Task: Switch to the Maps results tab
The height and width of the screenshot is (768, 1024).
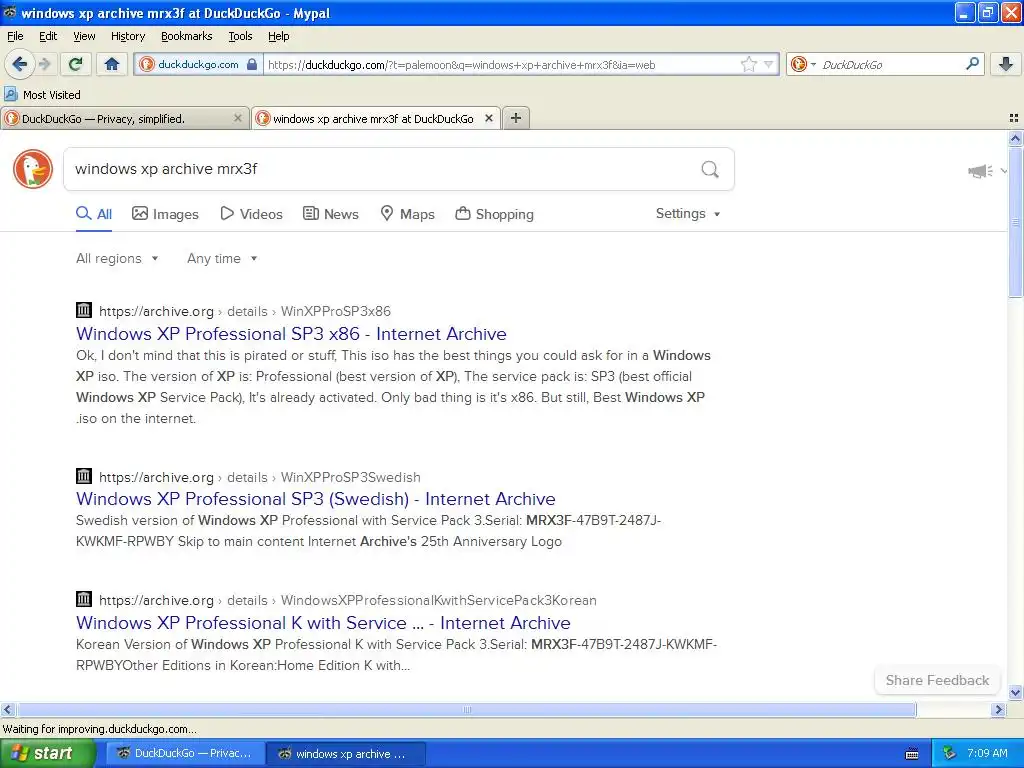Action: (408, 214)
